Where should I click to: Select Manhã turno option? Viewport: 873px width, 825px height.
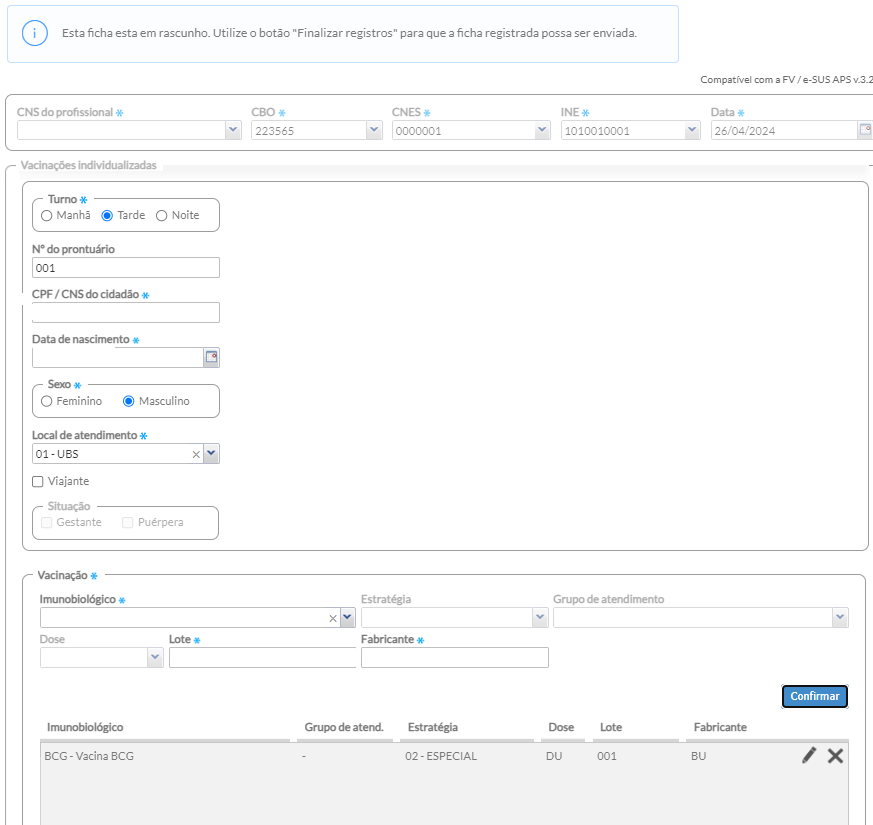click(x=47, y=215)
